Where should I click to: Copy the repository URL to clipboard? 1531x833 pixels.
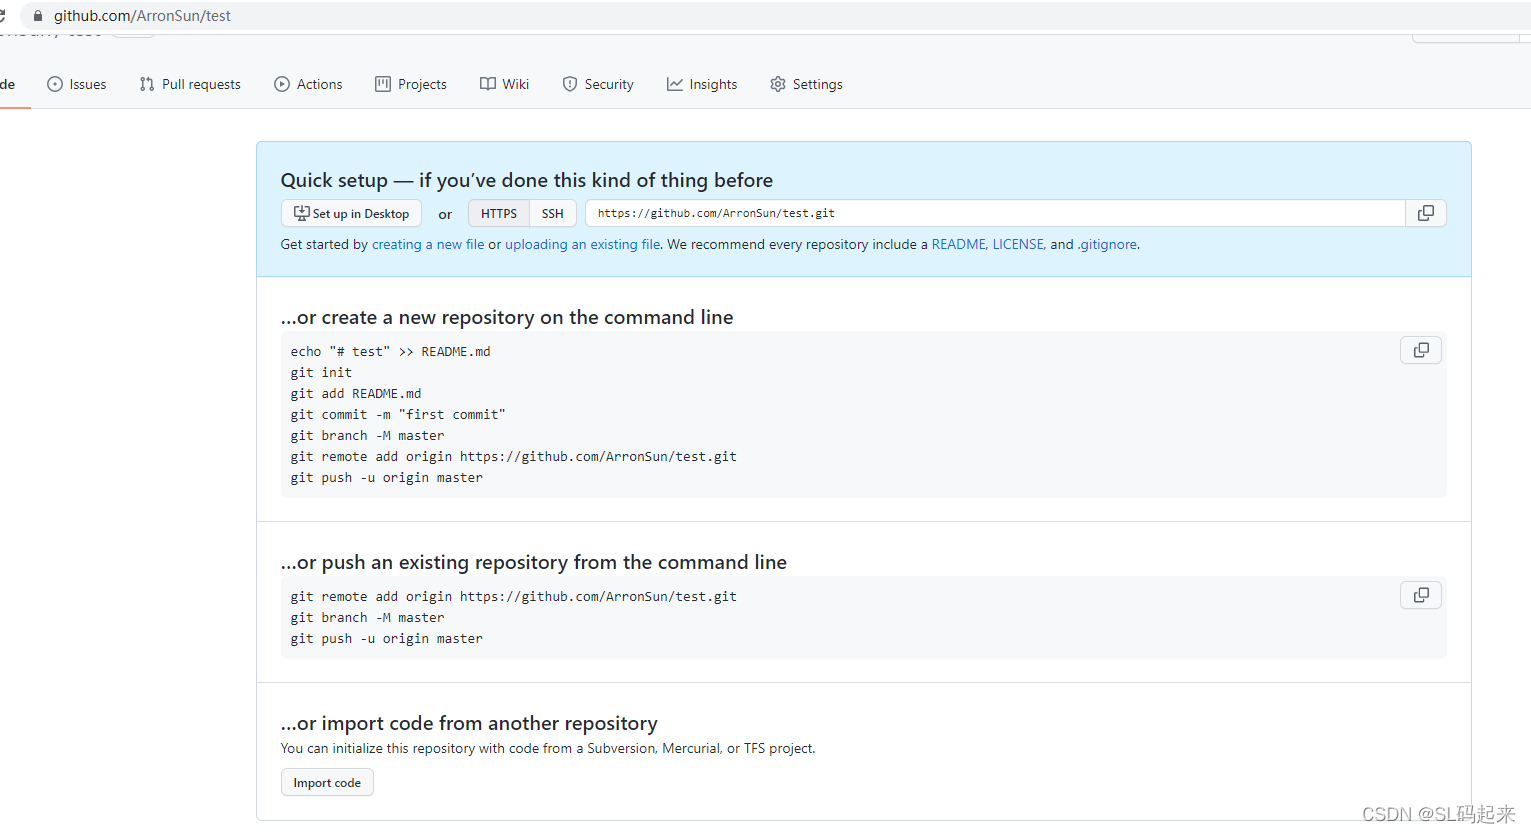pos(1425,213)
